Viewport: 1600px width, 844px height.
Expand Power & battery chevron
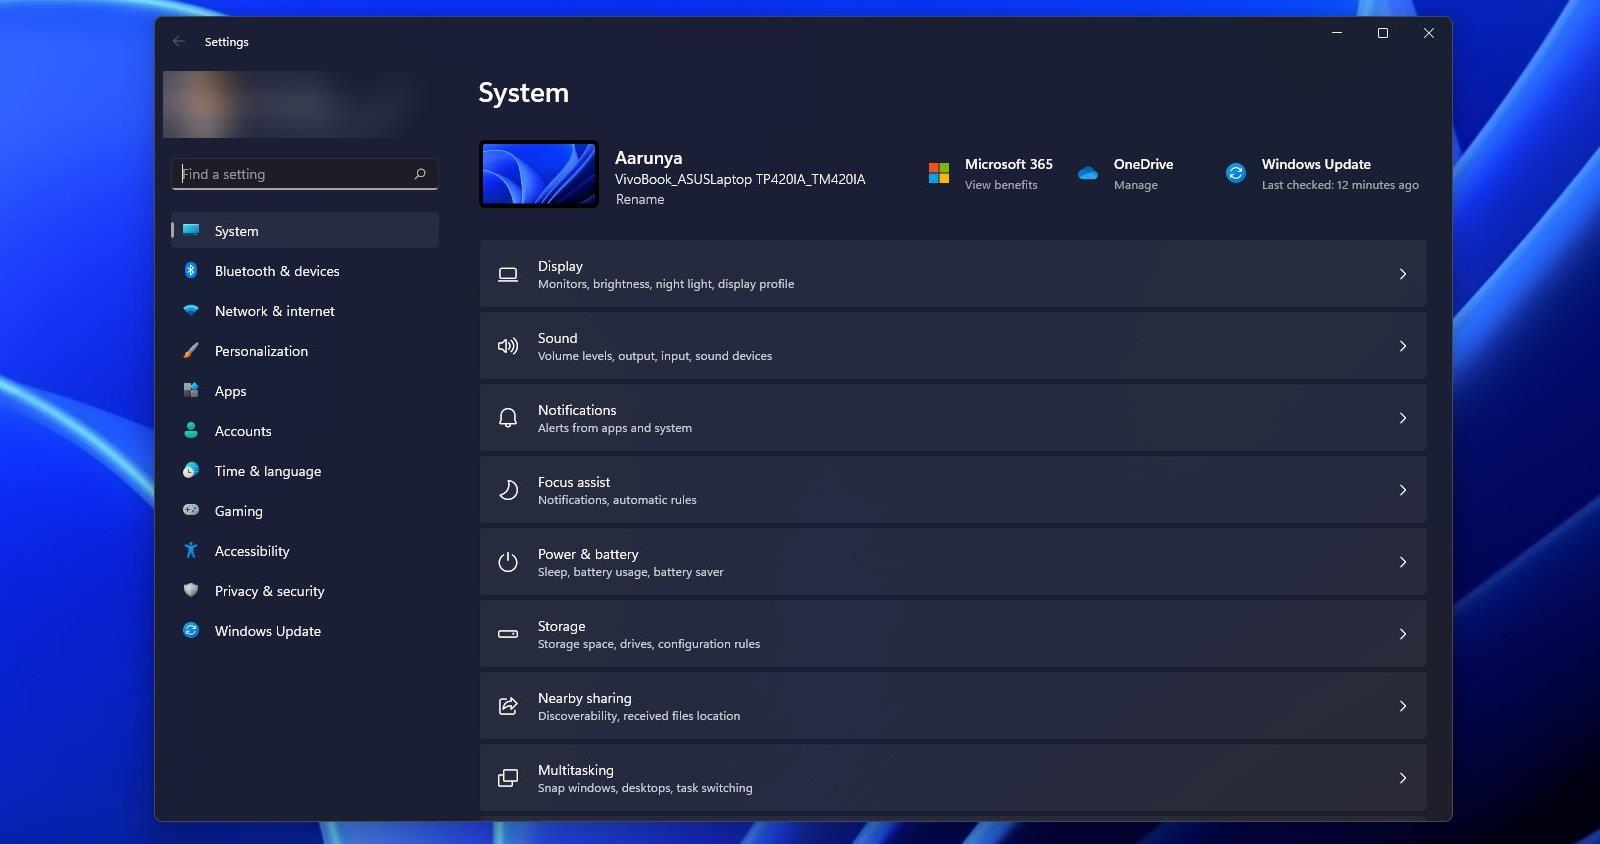click(1403, 562)
